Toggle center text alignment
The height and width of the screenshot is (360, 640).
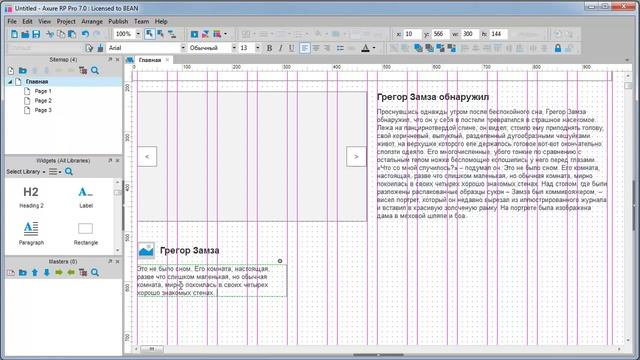316,48
